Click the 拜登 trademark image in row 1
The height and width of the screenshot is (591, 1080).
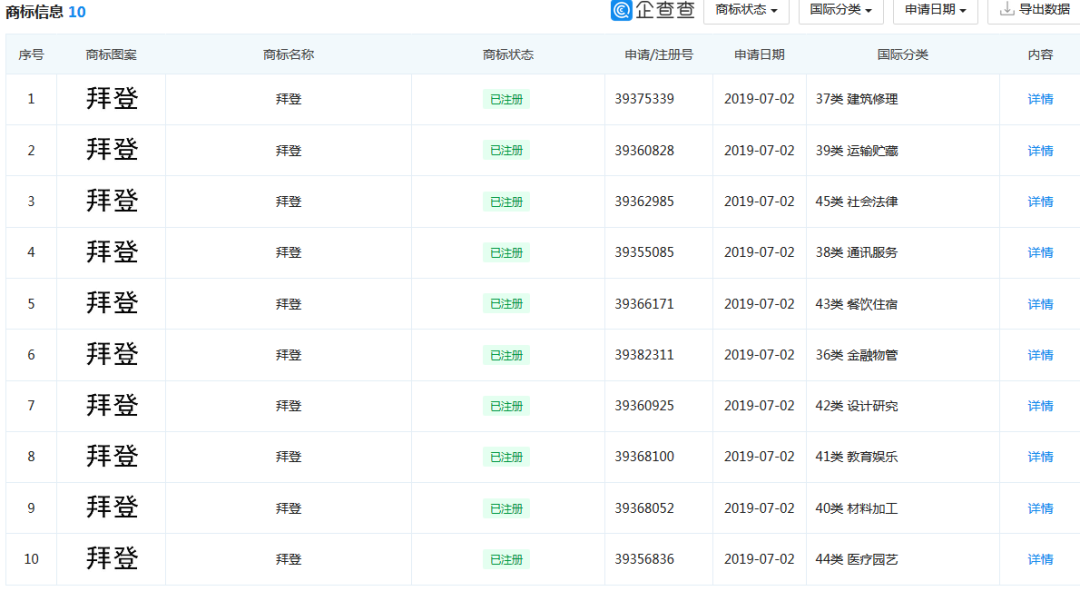[x=112, y=99]
